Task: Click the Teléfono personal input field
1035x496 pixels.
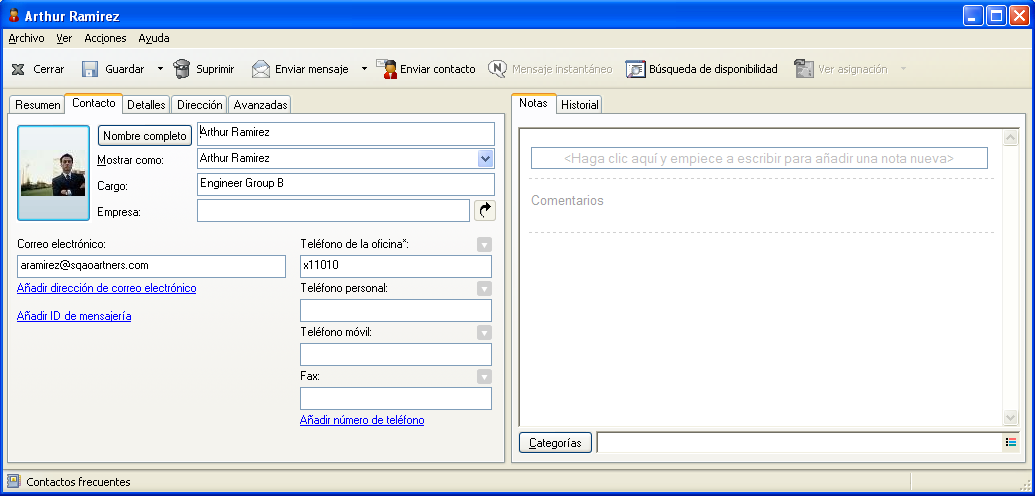Action: point(396,310)
